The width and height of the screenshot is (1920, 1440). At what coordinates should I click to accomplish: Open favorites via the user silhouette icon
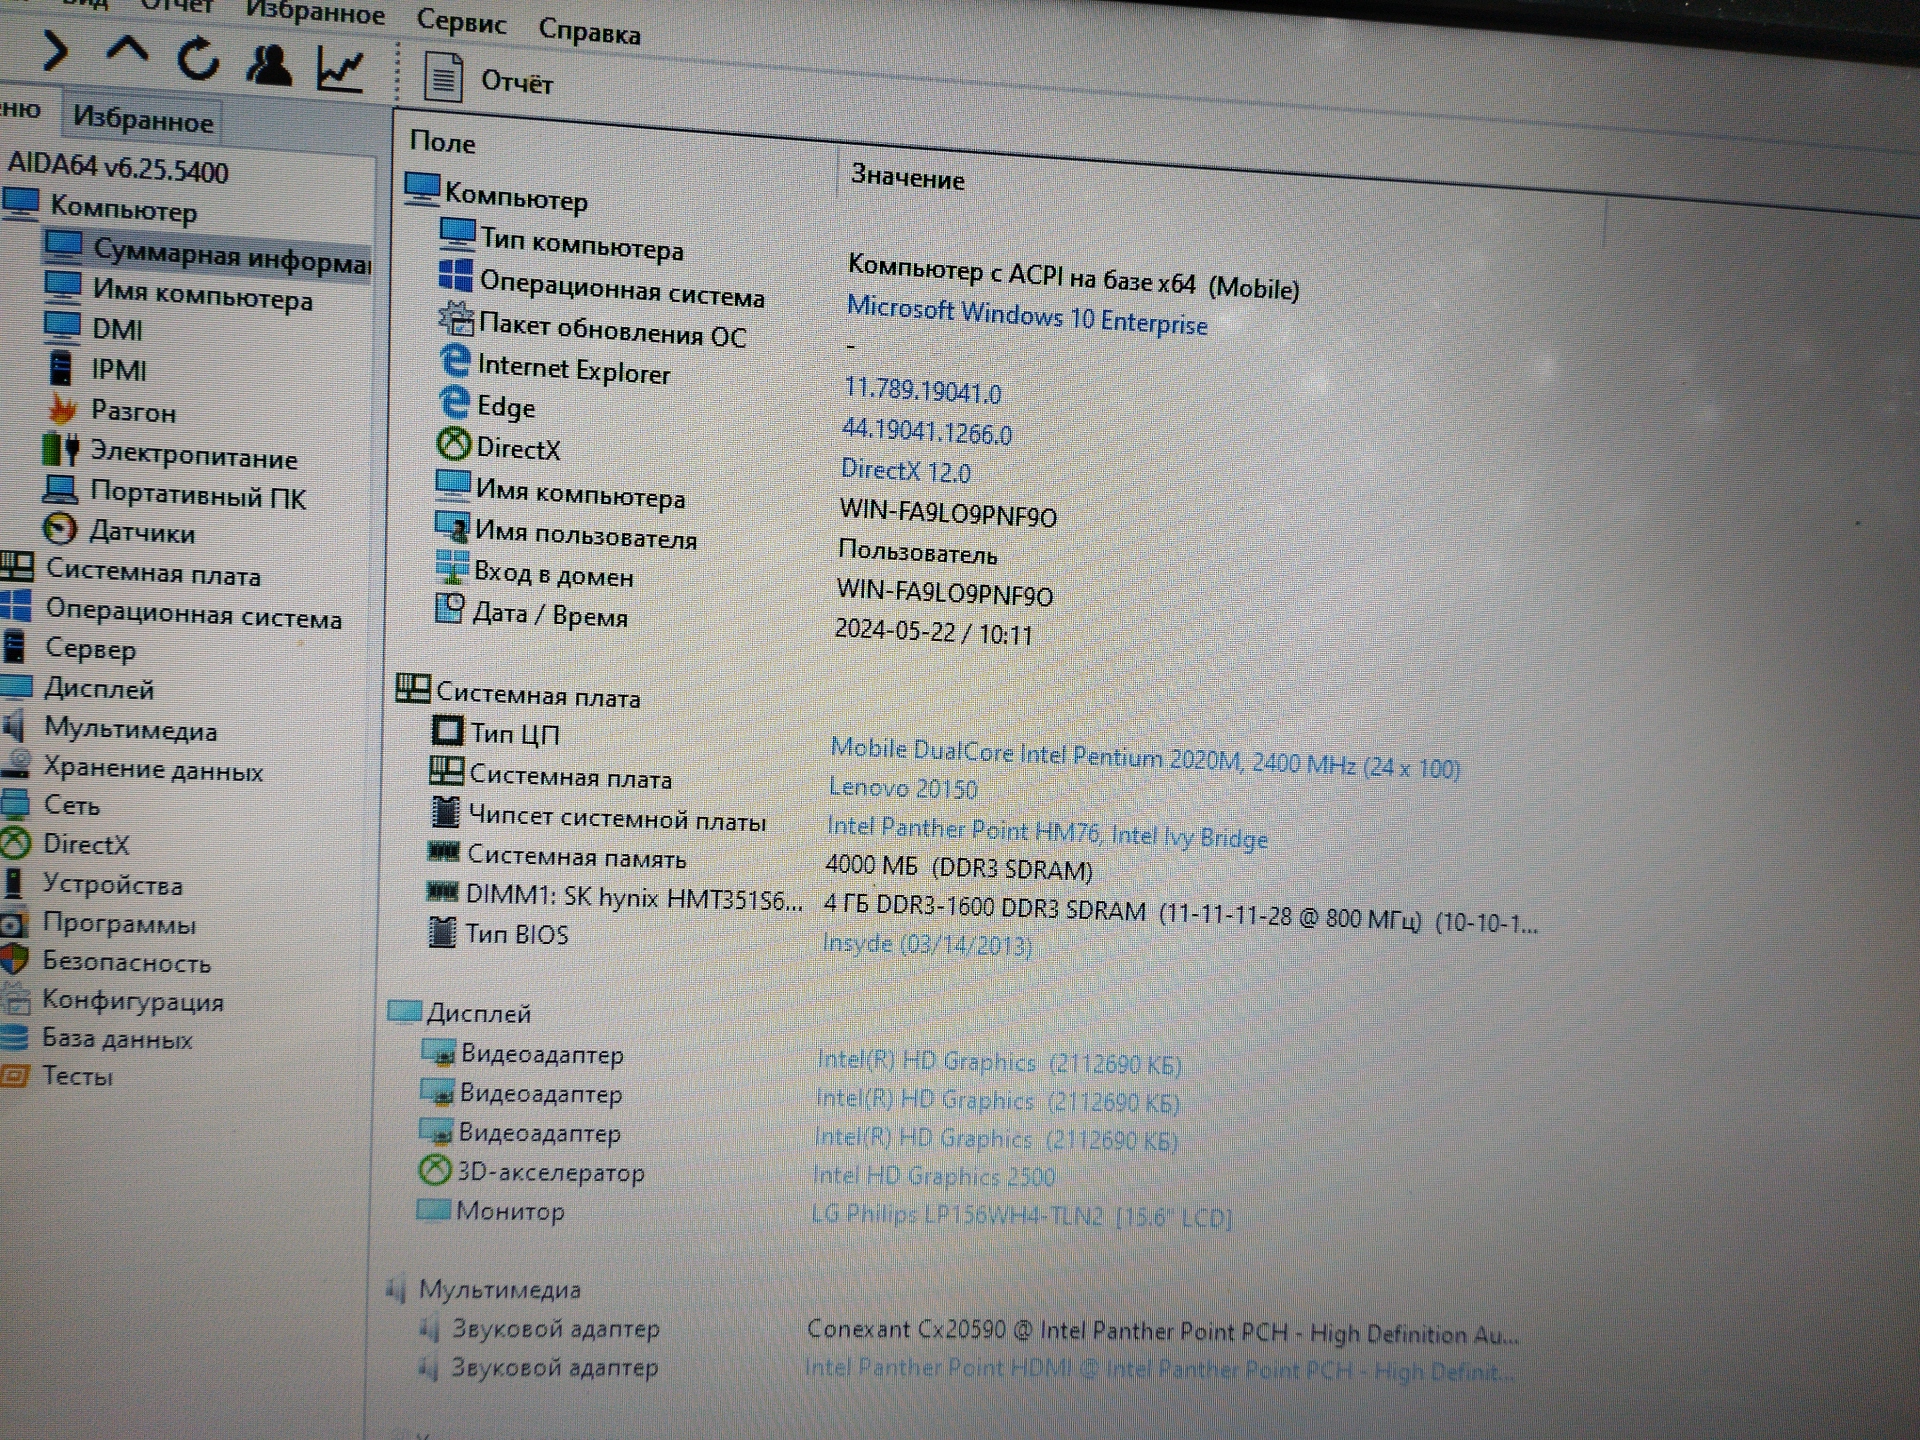coord(269,64)
